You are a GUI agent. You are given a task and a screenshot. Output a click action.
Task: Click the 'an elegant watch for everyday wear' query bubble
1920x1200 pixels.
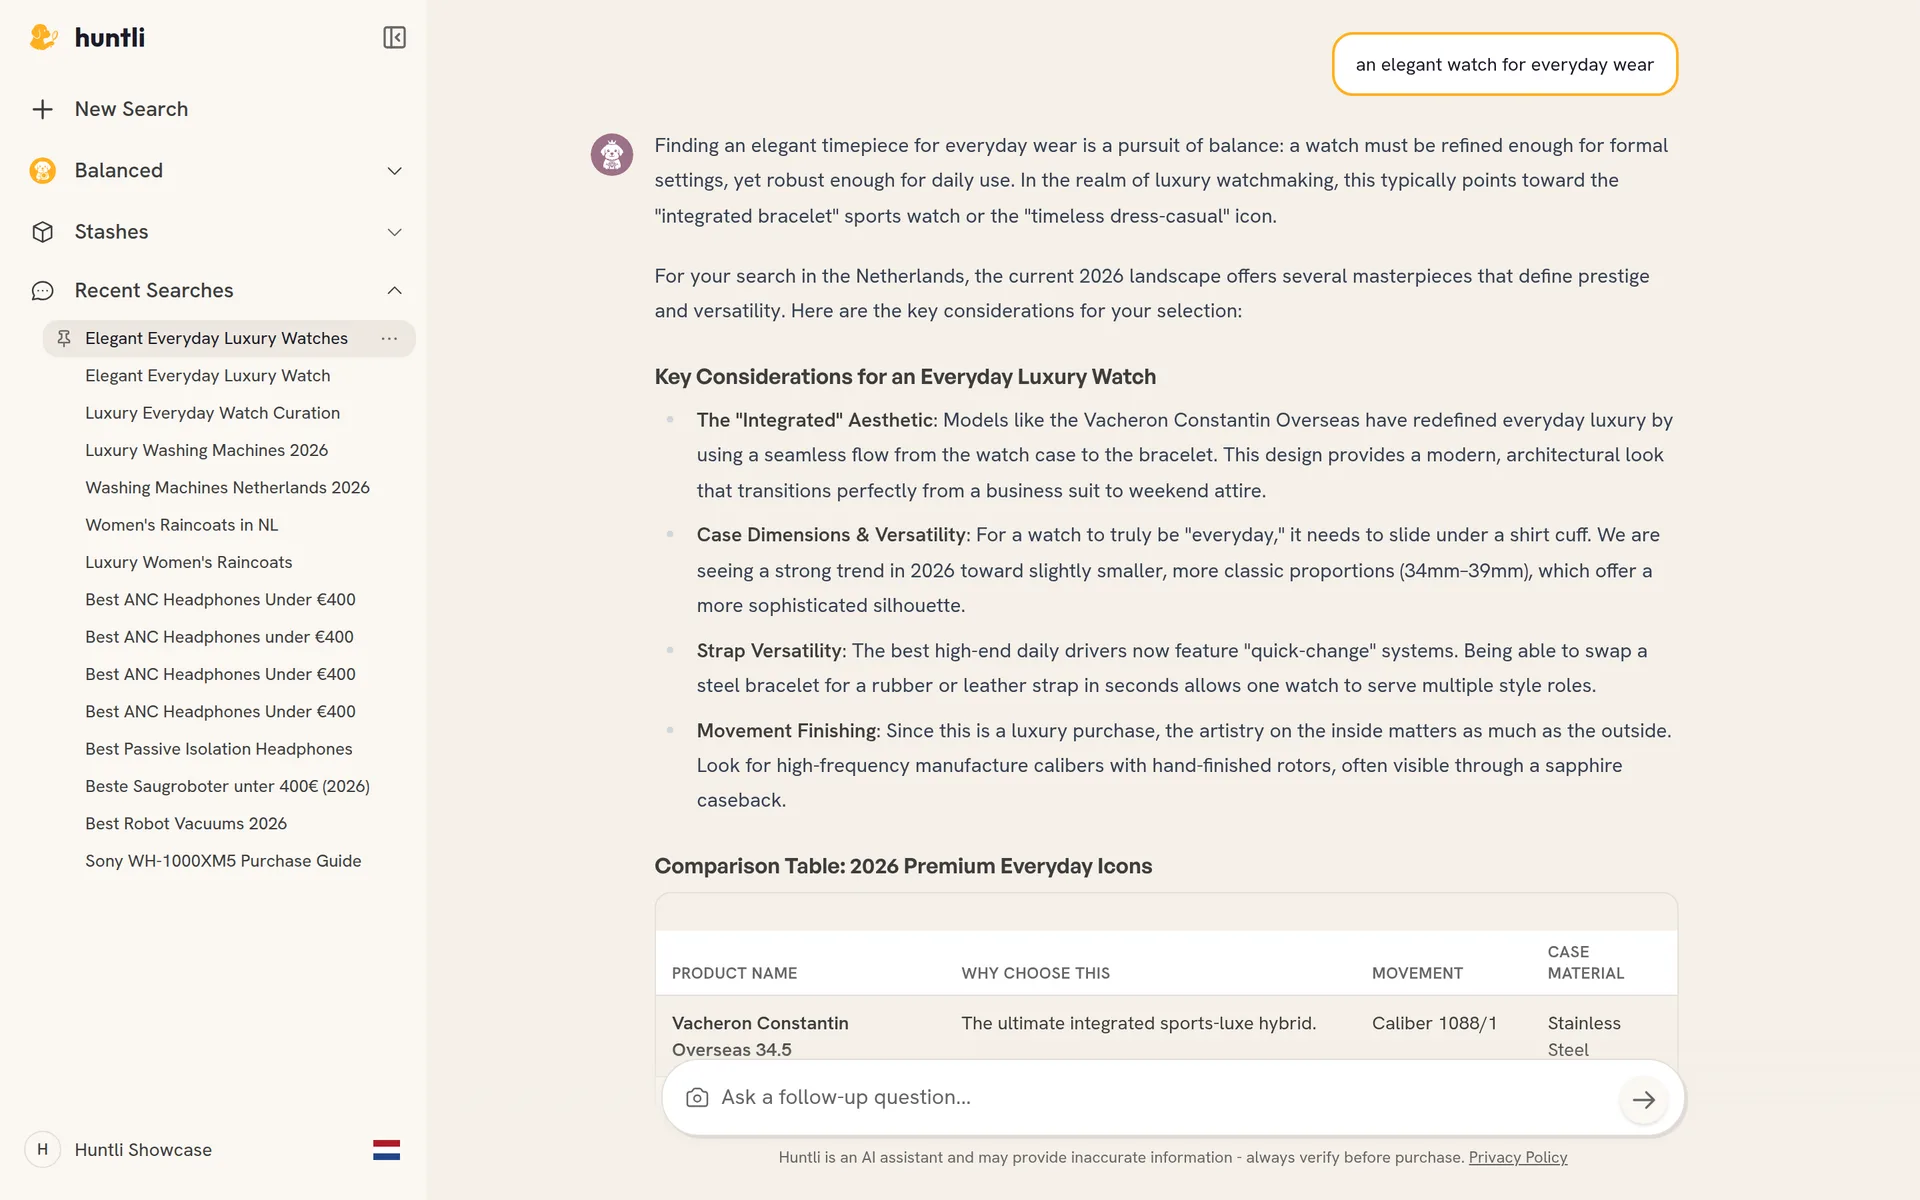(x=1504, y=64)
